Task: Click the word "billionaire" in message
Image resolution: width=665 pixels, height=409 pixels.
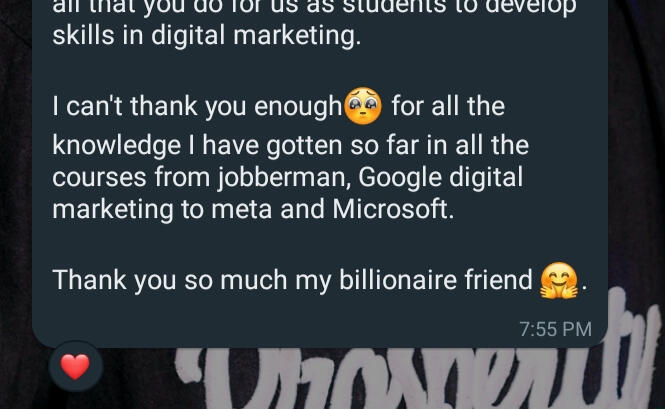Action: coord(397,280)
